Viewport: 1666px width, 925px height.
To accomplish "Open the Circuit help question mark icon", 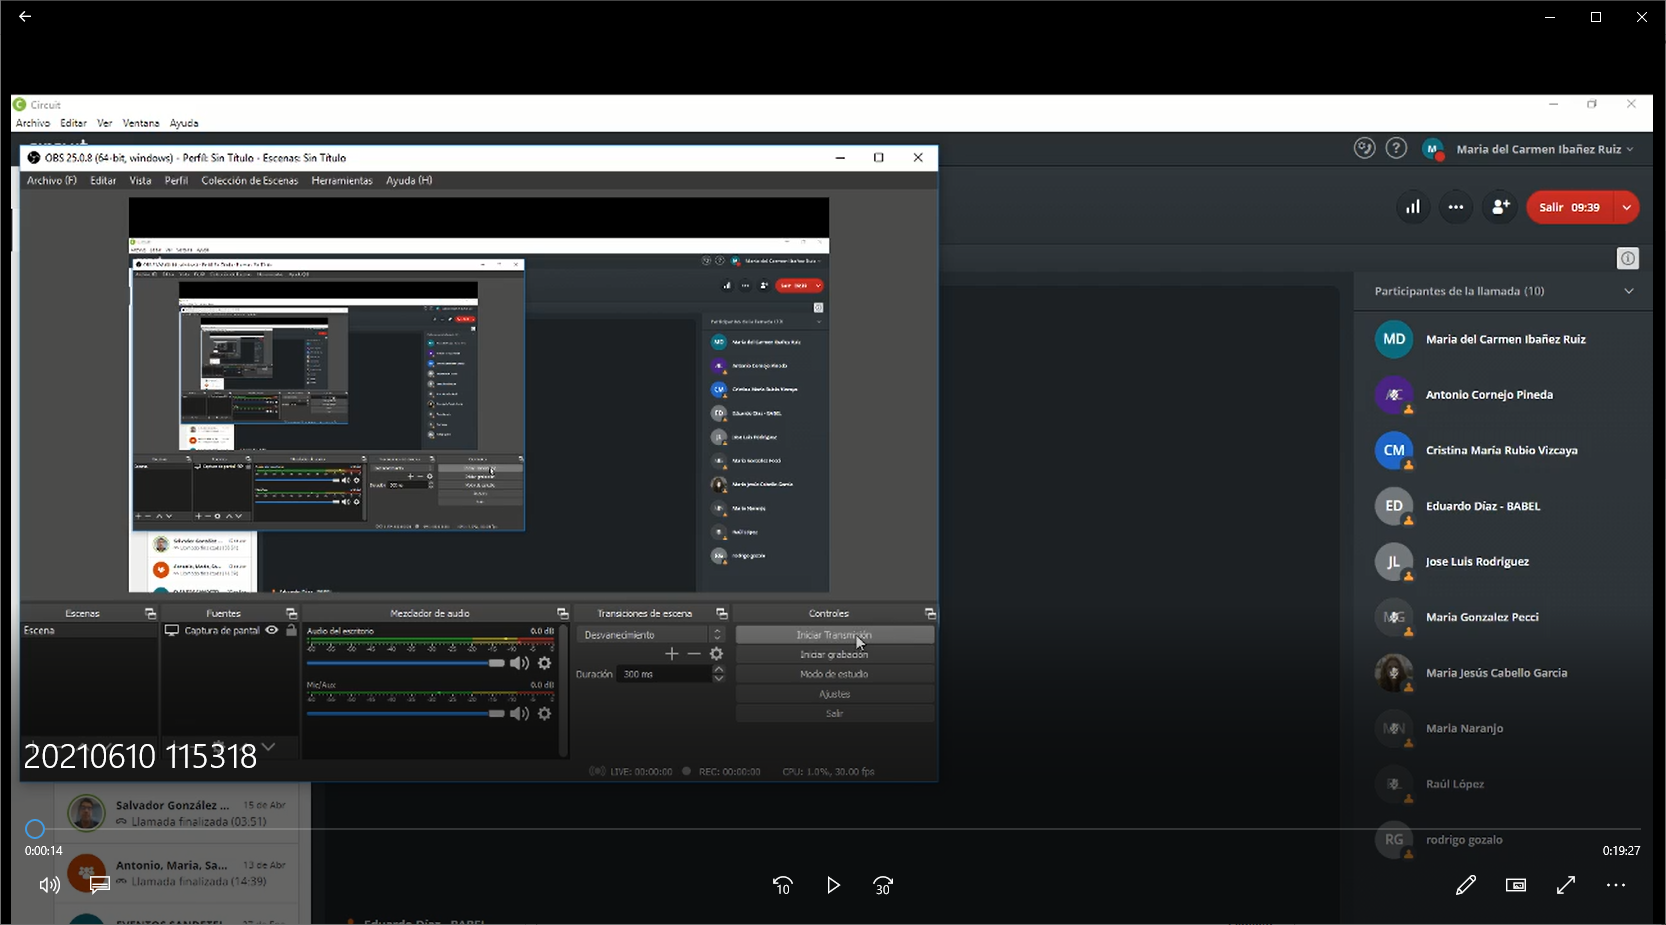I will point(1396,149).
